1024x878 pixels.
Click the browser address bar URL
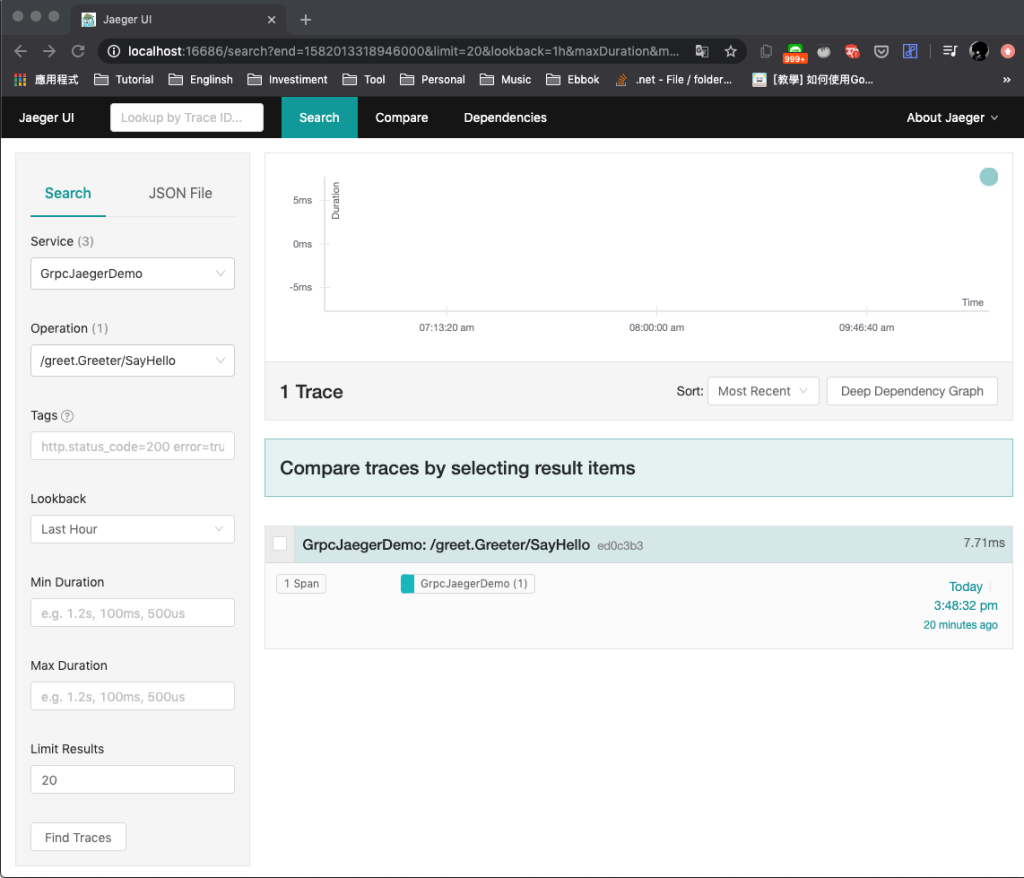[x=403, y=51]
